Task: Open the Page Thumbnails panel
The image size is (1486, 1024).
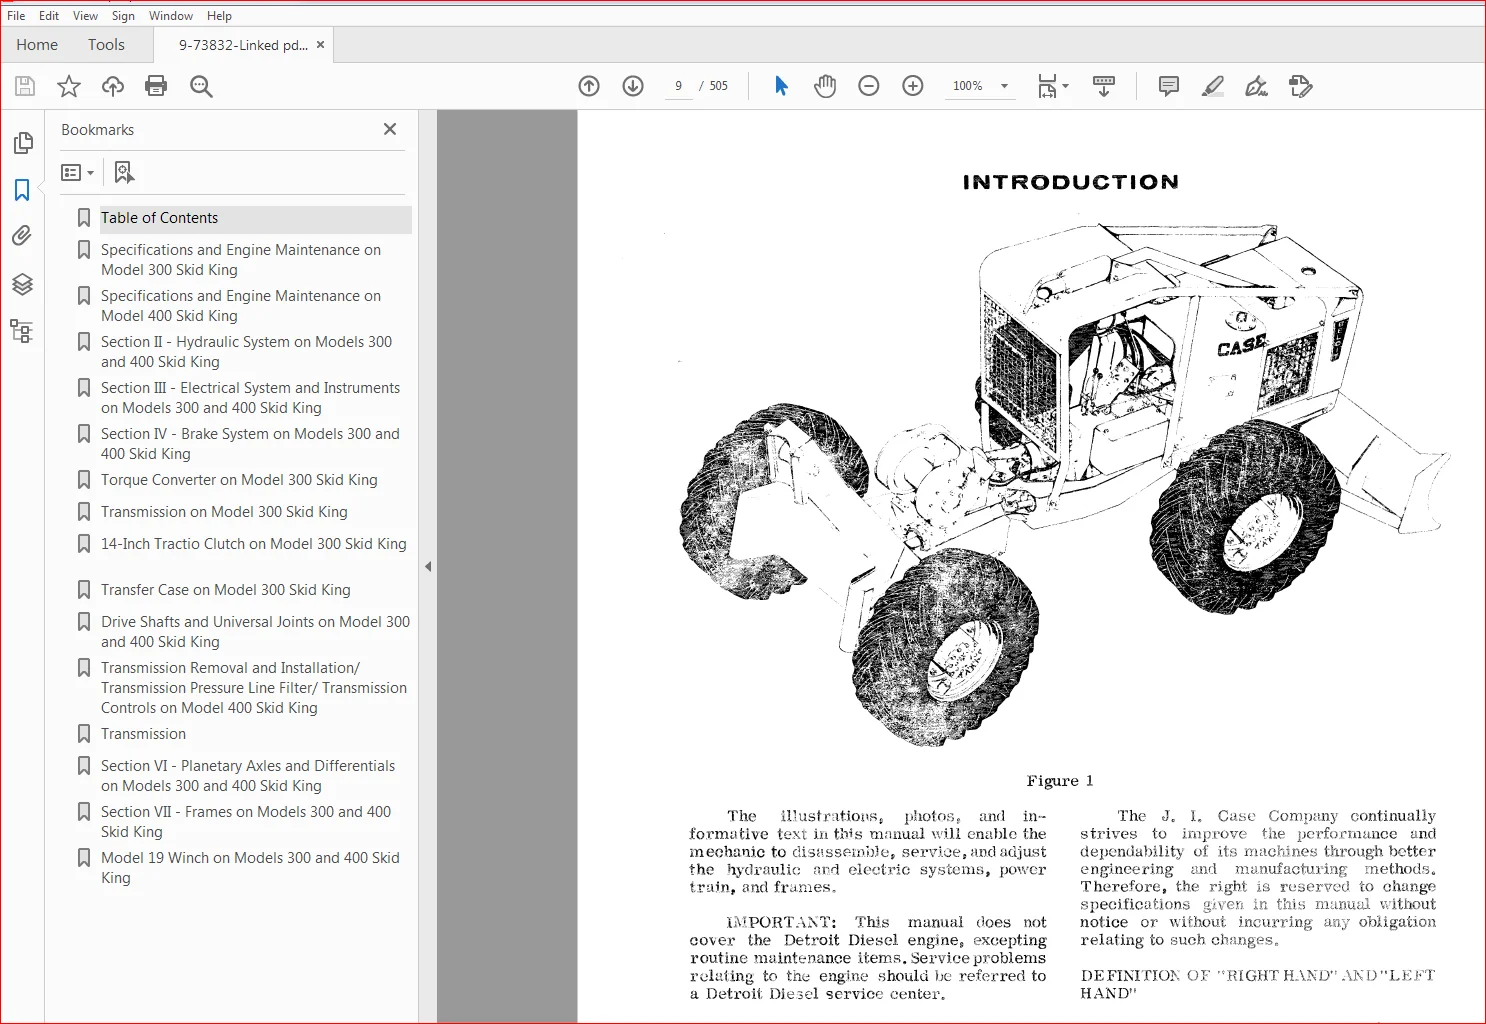Action: 22,143
